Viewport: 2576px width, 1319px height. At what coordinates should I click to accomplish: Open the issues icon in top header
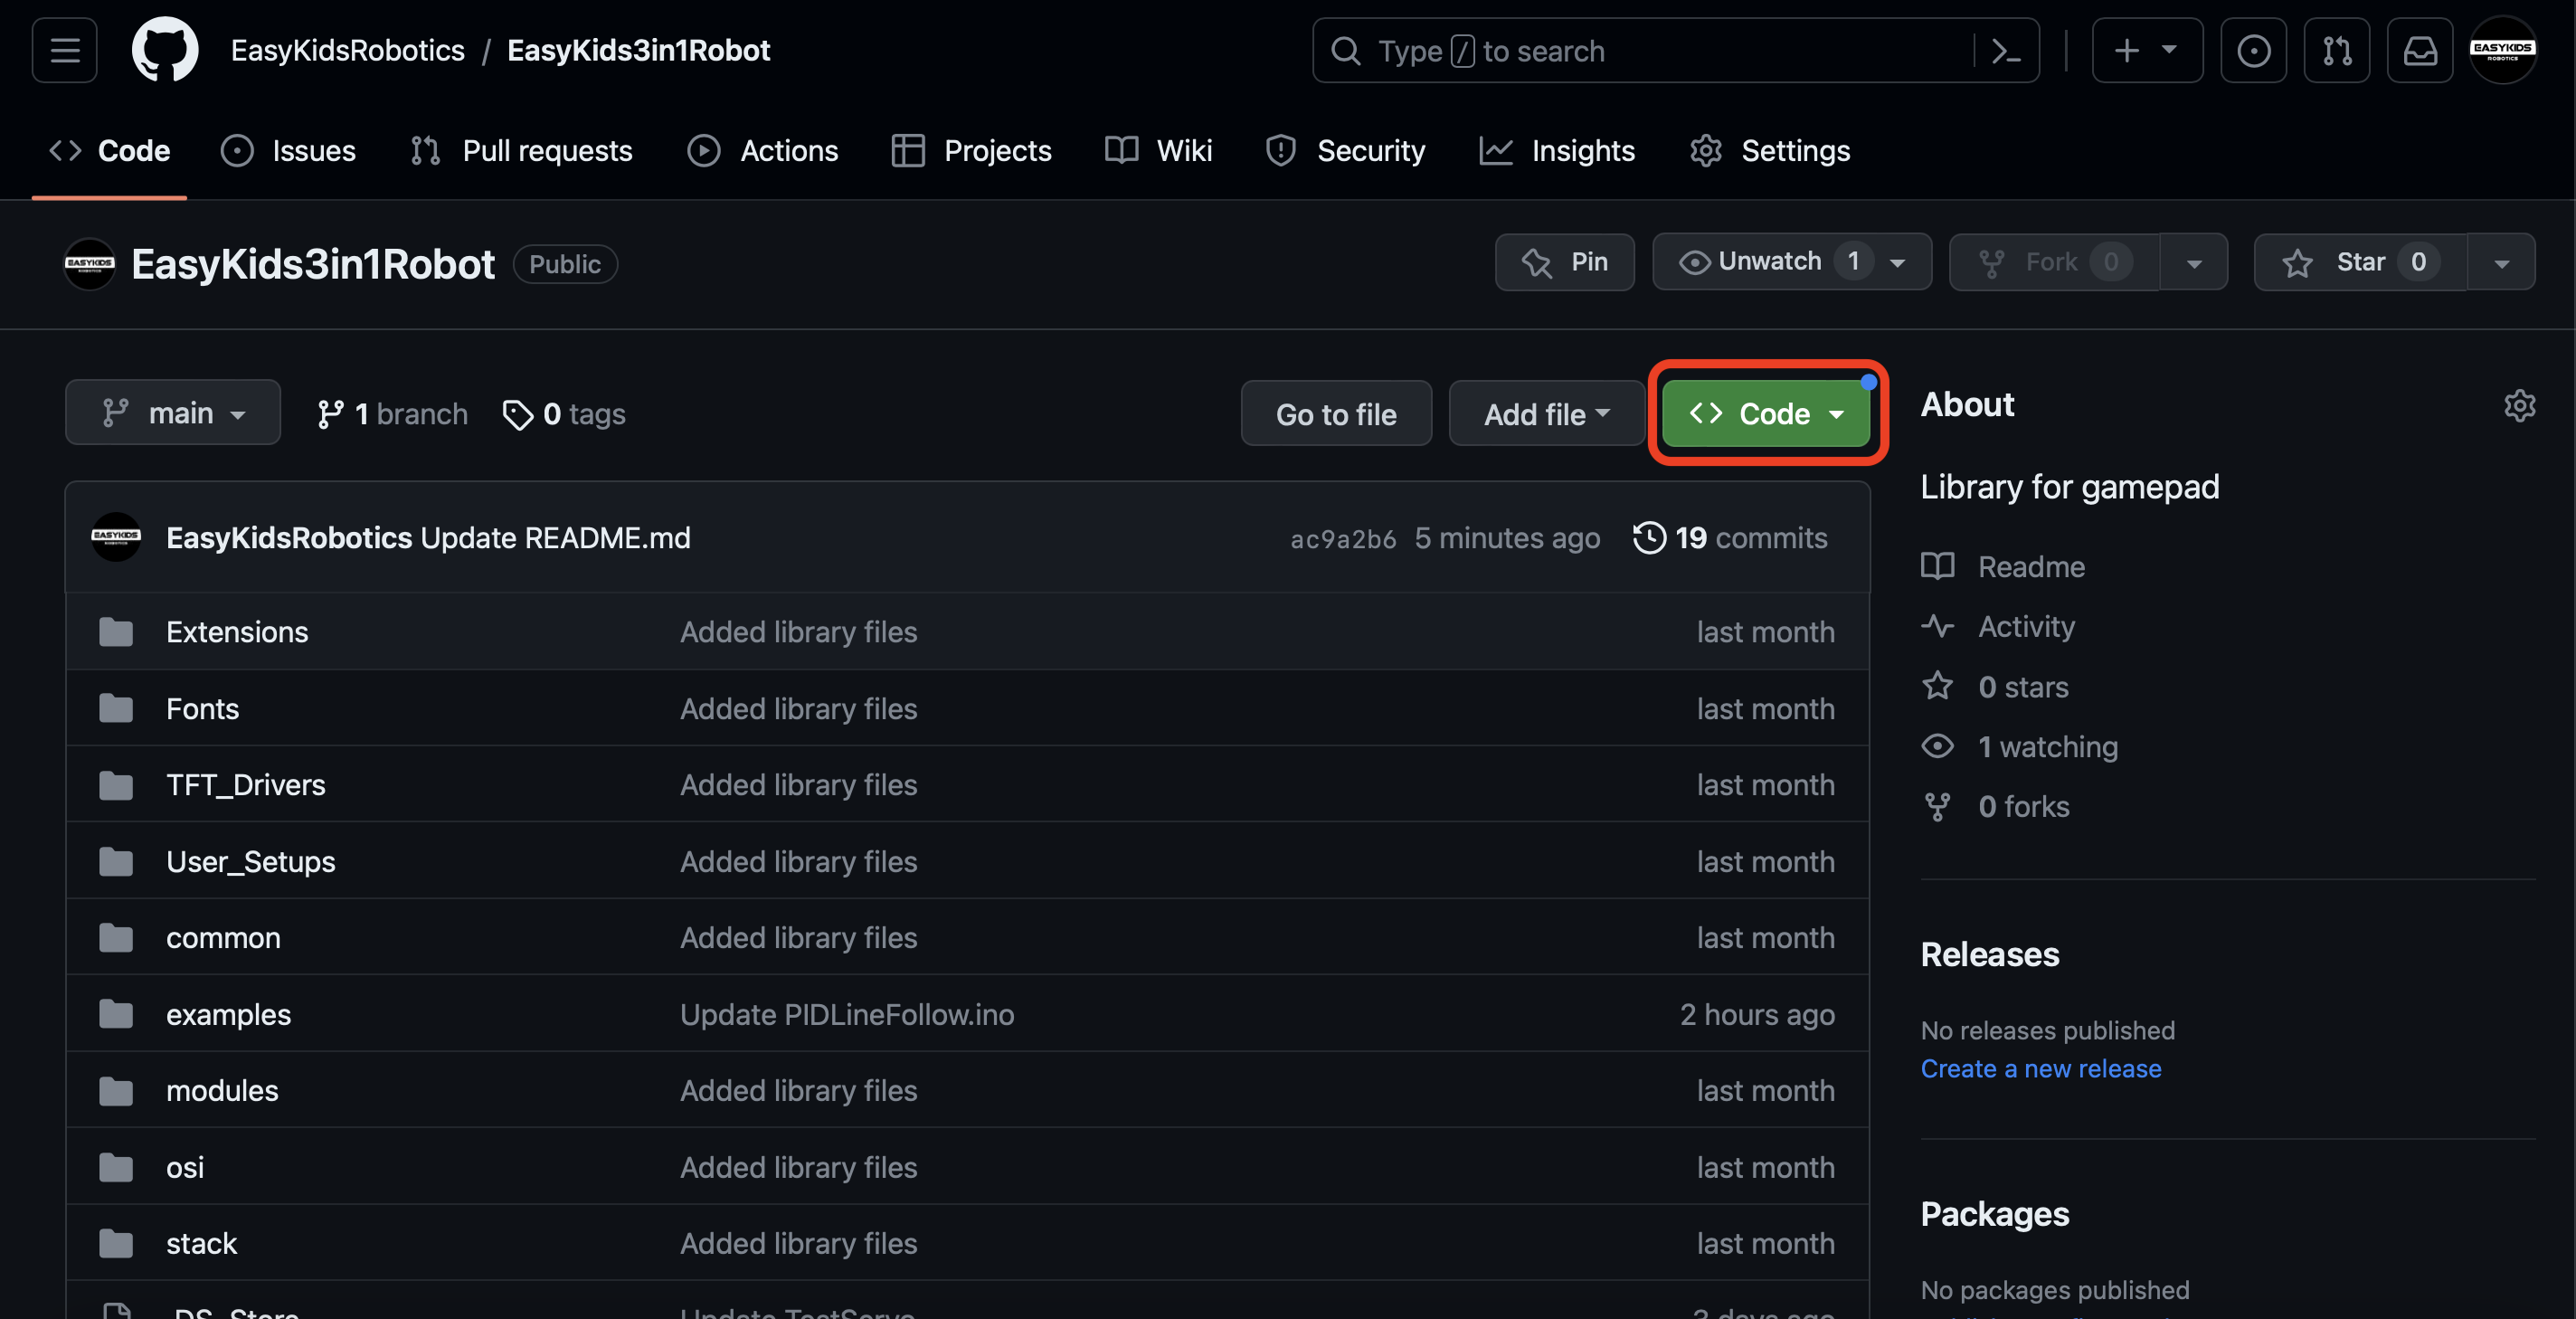2253,50
